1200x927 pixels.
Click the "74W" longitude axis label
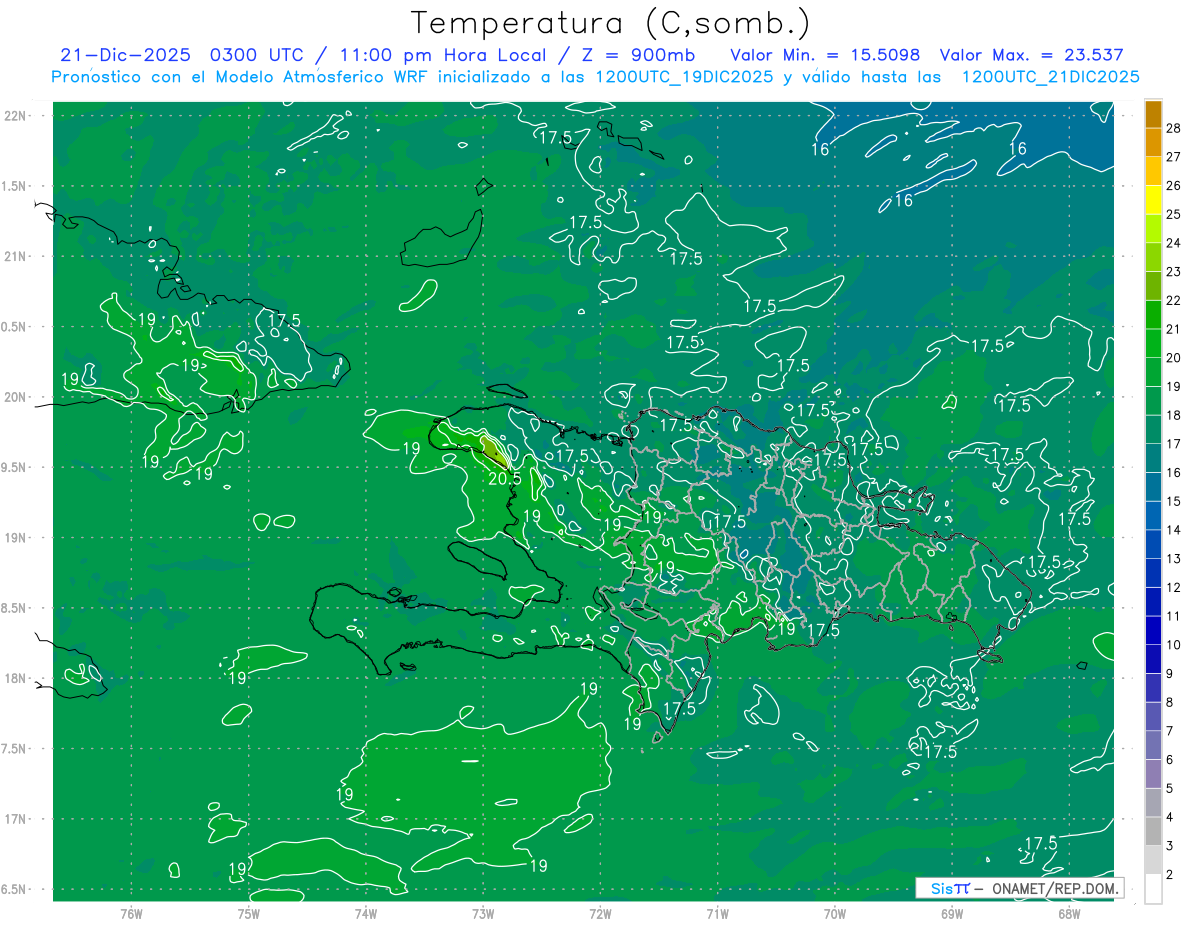(x=365, y=914)
